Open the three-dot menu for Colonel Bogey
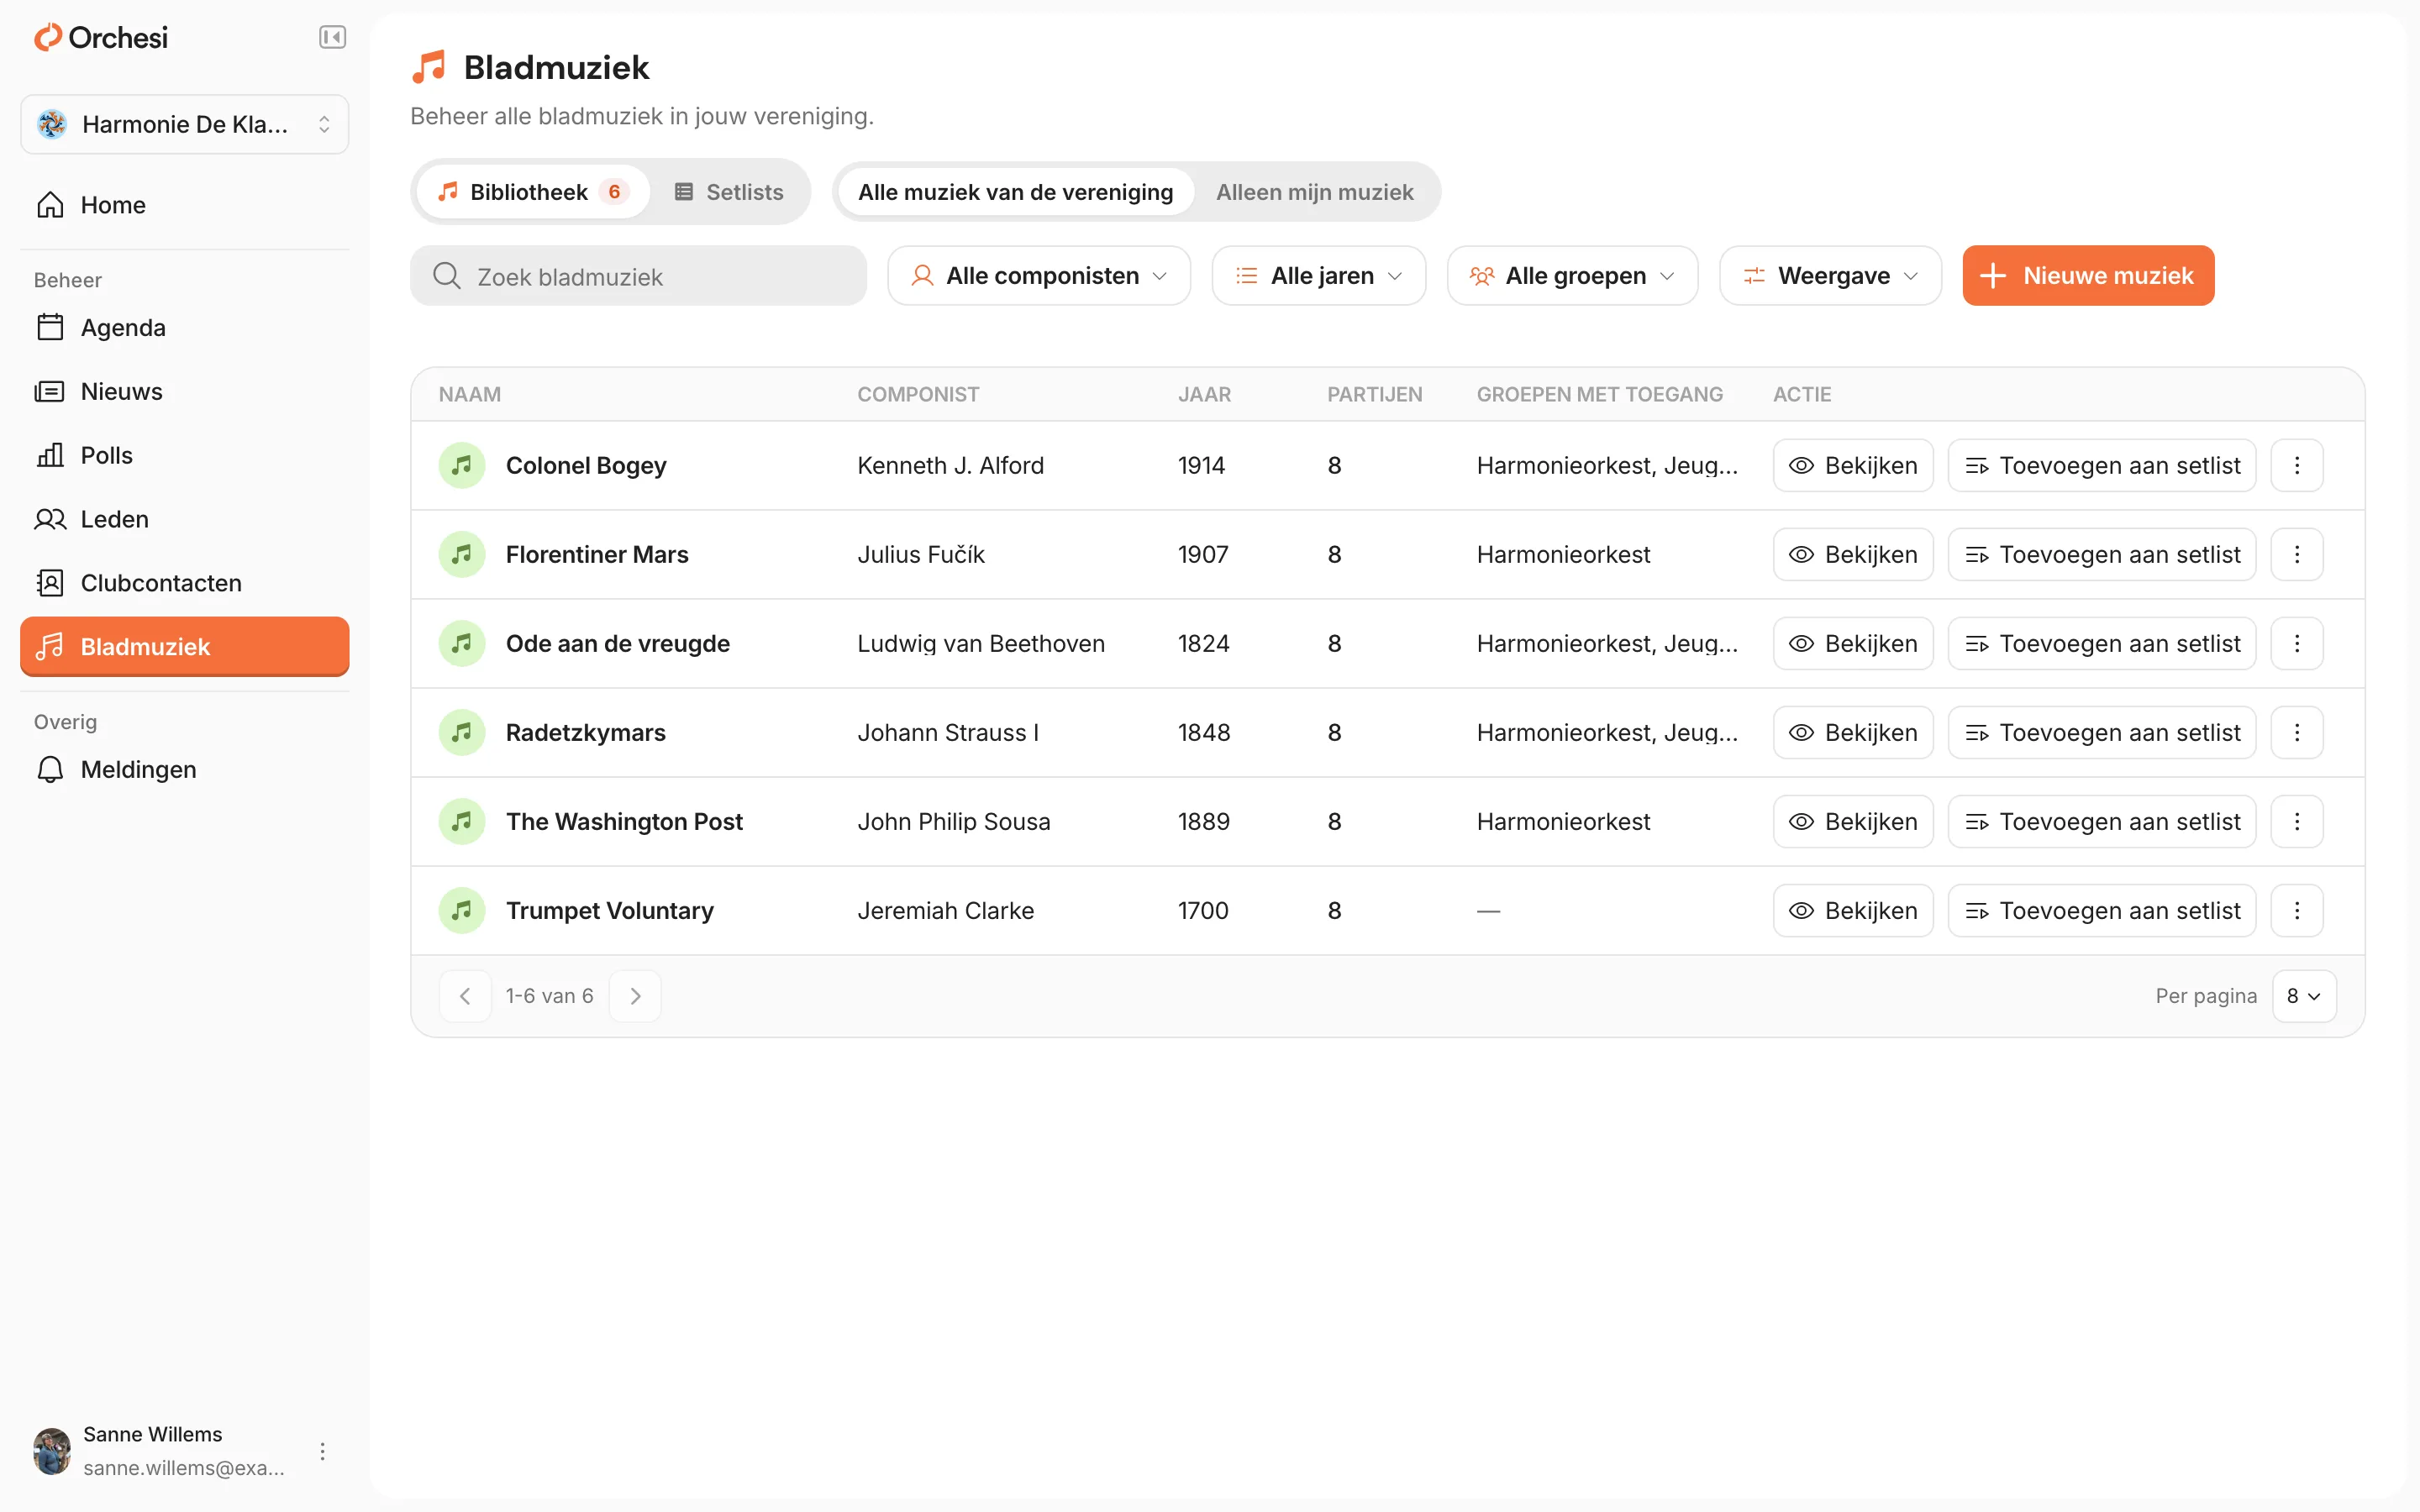This screenshot has height=1512, width=2420. click(2296, 465)
